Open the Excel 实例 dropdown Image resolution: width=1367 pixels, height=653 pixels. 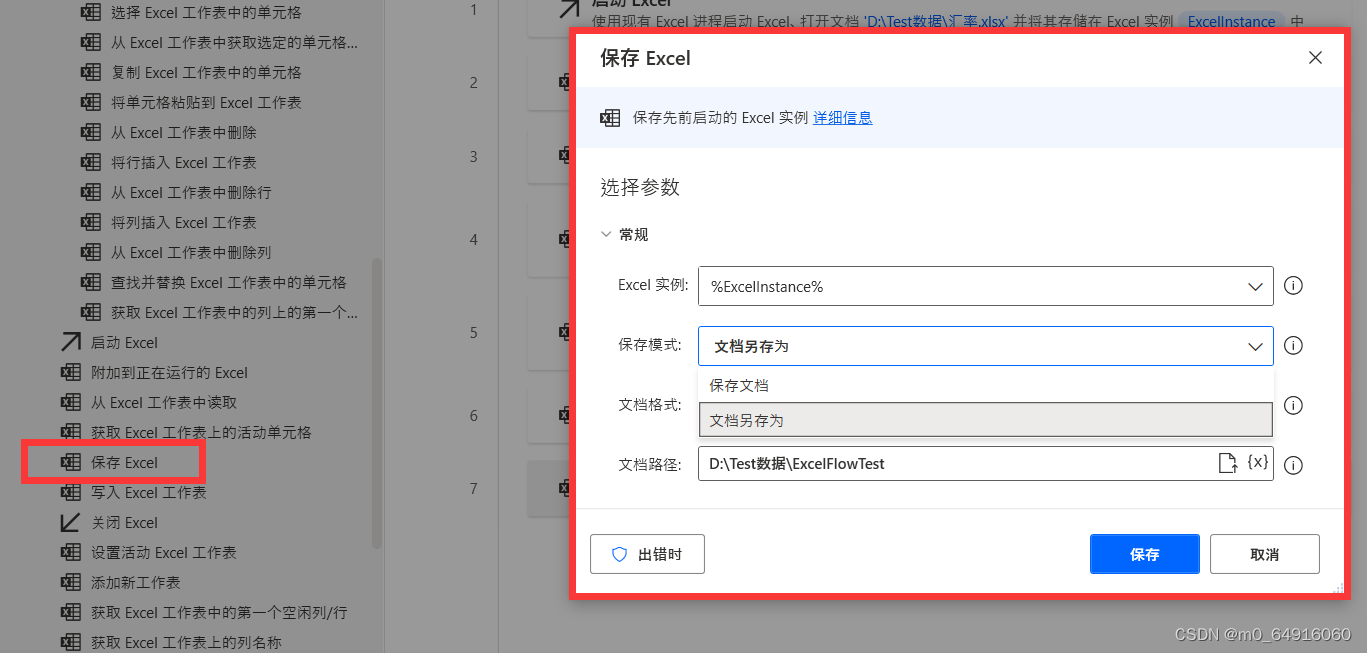(x=1255, y=286)
